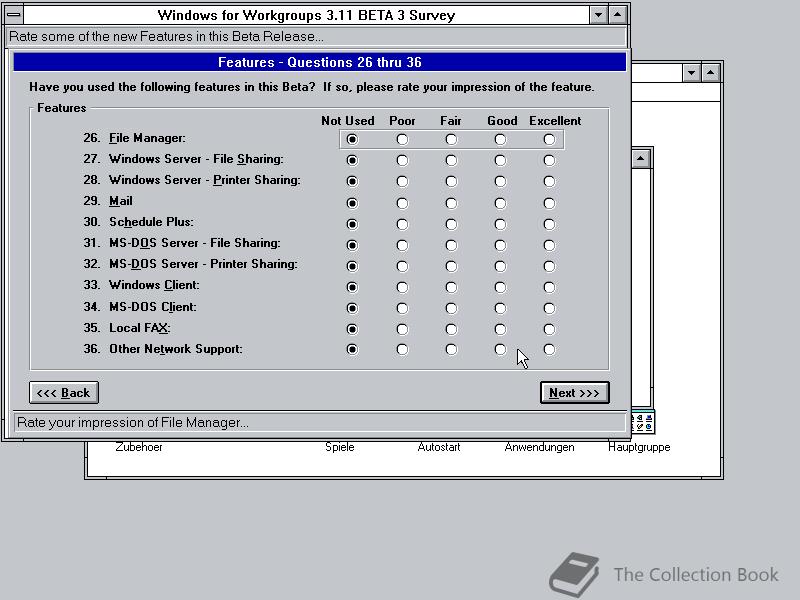Viewport: 800px width, 600px height.
Task: Rate Schedule Plus as Excellent
Action: pos(549,224)
